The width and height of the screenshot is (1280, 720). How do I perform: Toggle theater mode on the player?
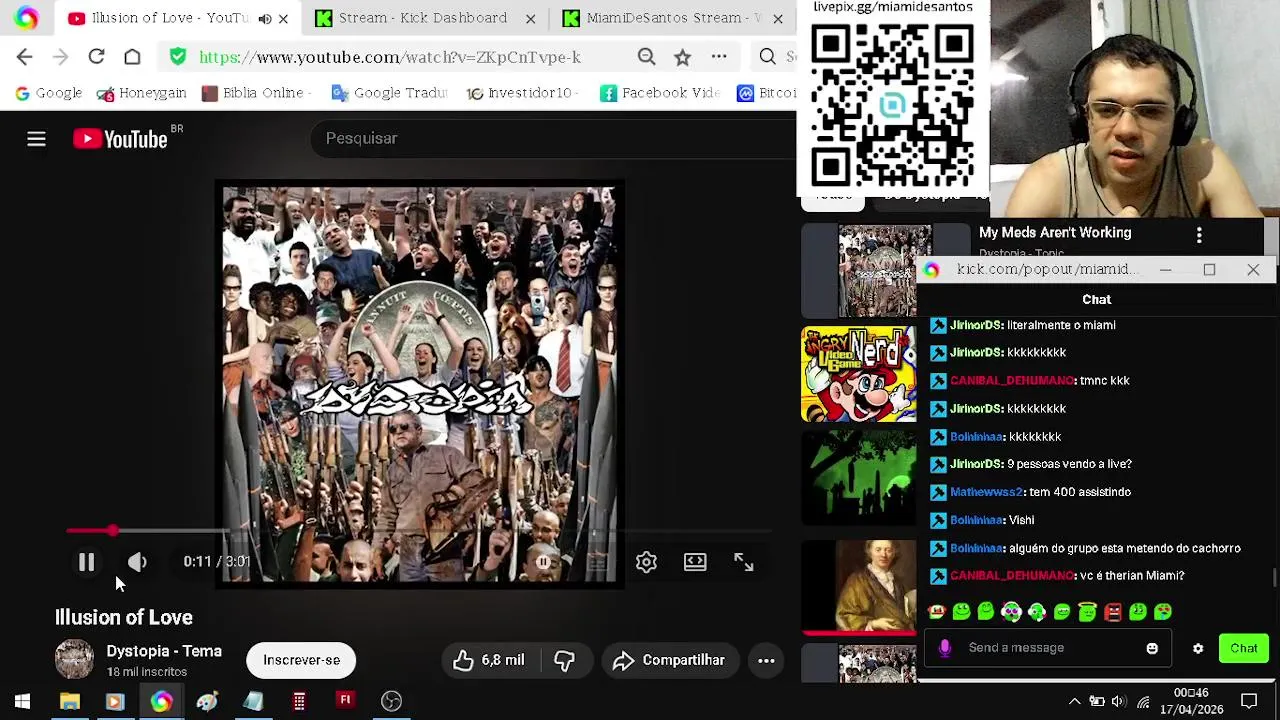pos(695,562)
